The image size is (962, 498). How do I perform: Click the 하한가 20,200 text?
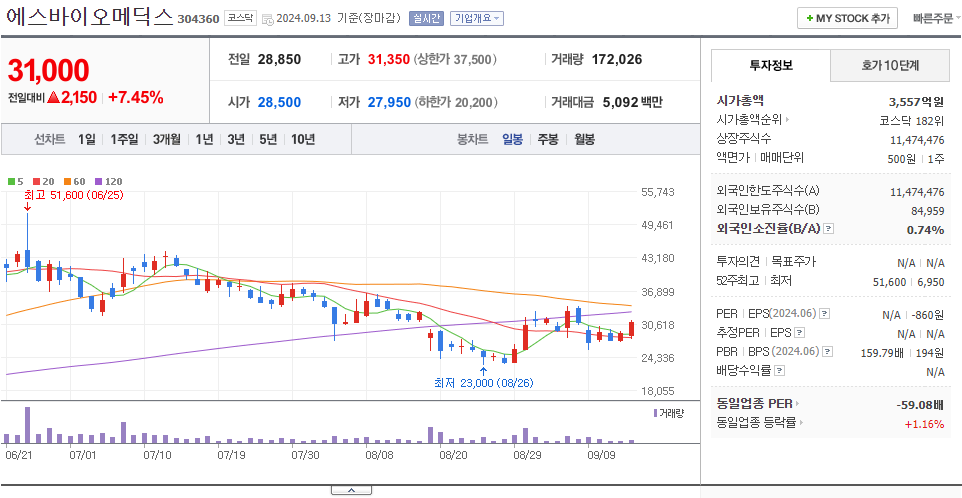(456, 102)
